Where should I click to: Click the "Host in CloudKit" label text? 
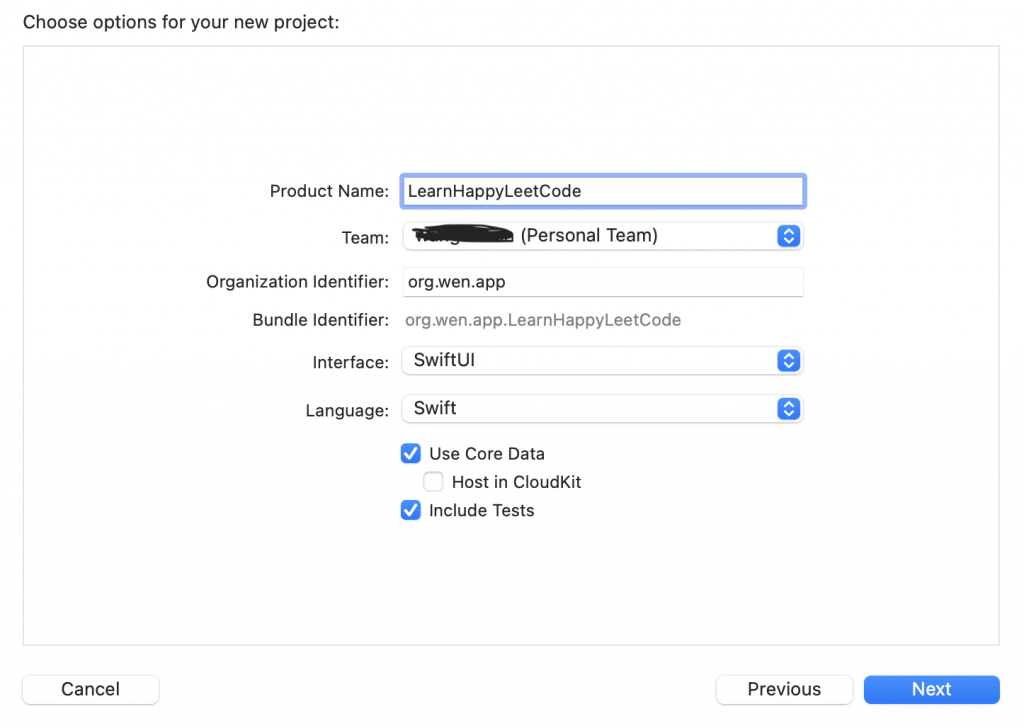(516, 482)
